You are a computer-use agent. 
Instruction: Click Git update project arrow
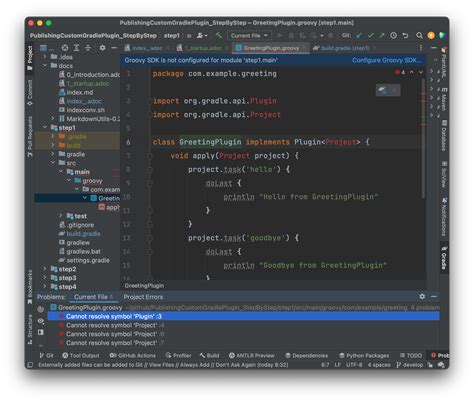click(x=359, y=35)
